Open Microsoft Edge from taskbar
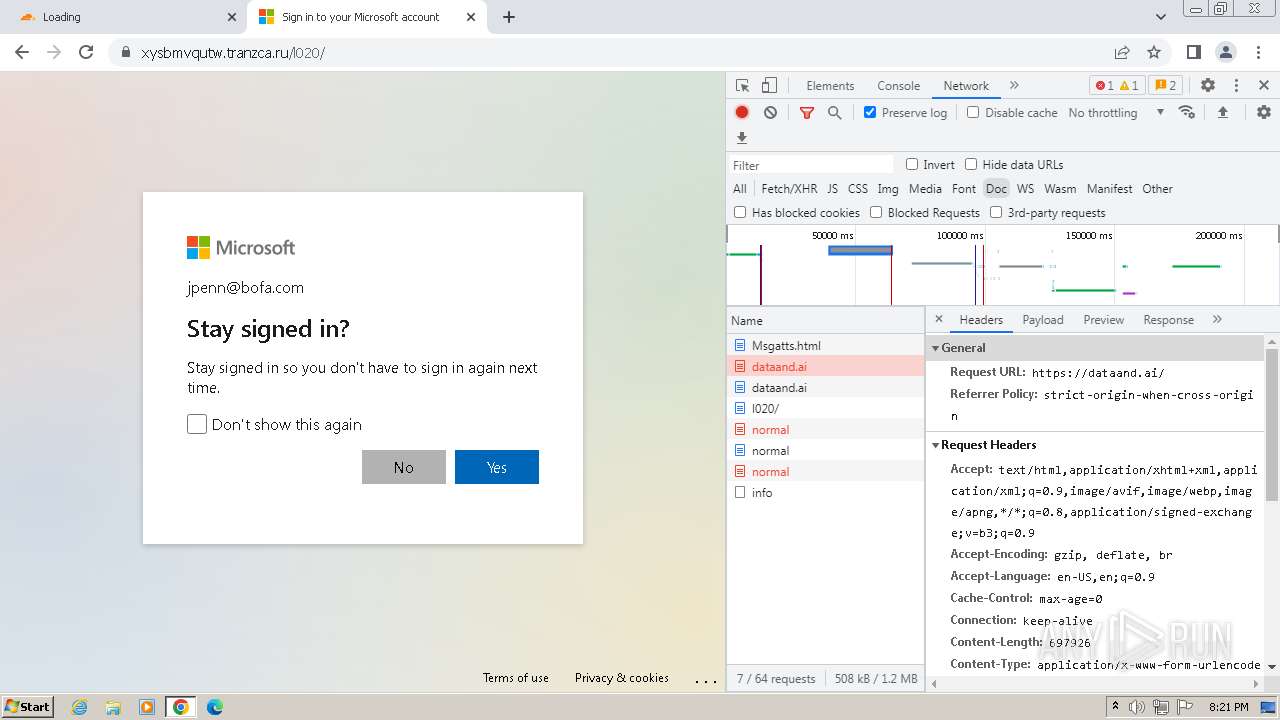This screenshot has height=720, width=1280. 214,707
